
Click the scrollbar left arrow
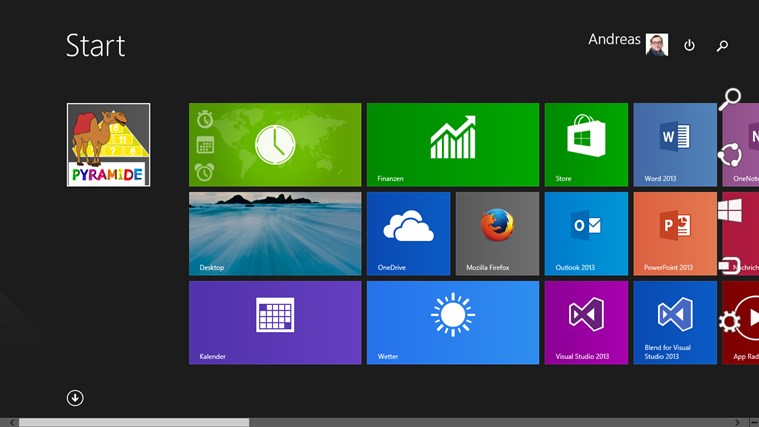[12, 423]
